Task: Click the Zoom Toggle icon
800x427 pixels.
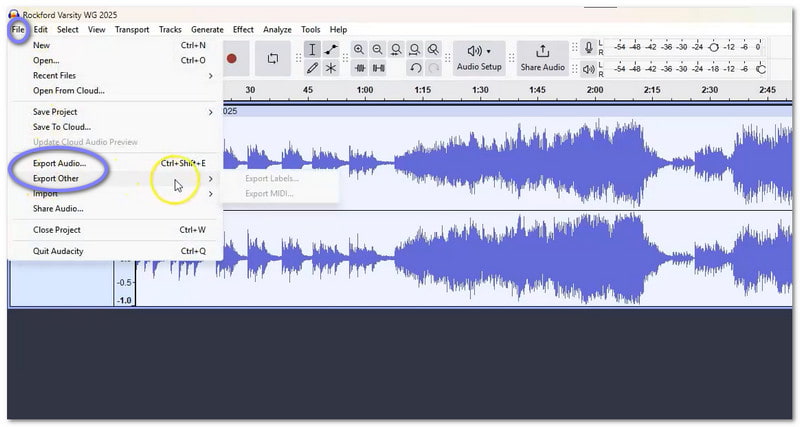Action: pyautogui.click(x=433, y=49)
